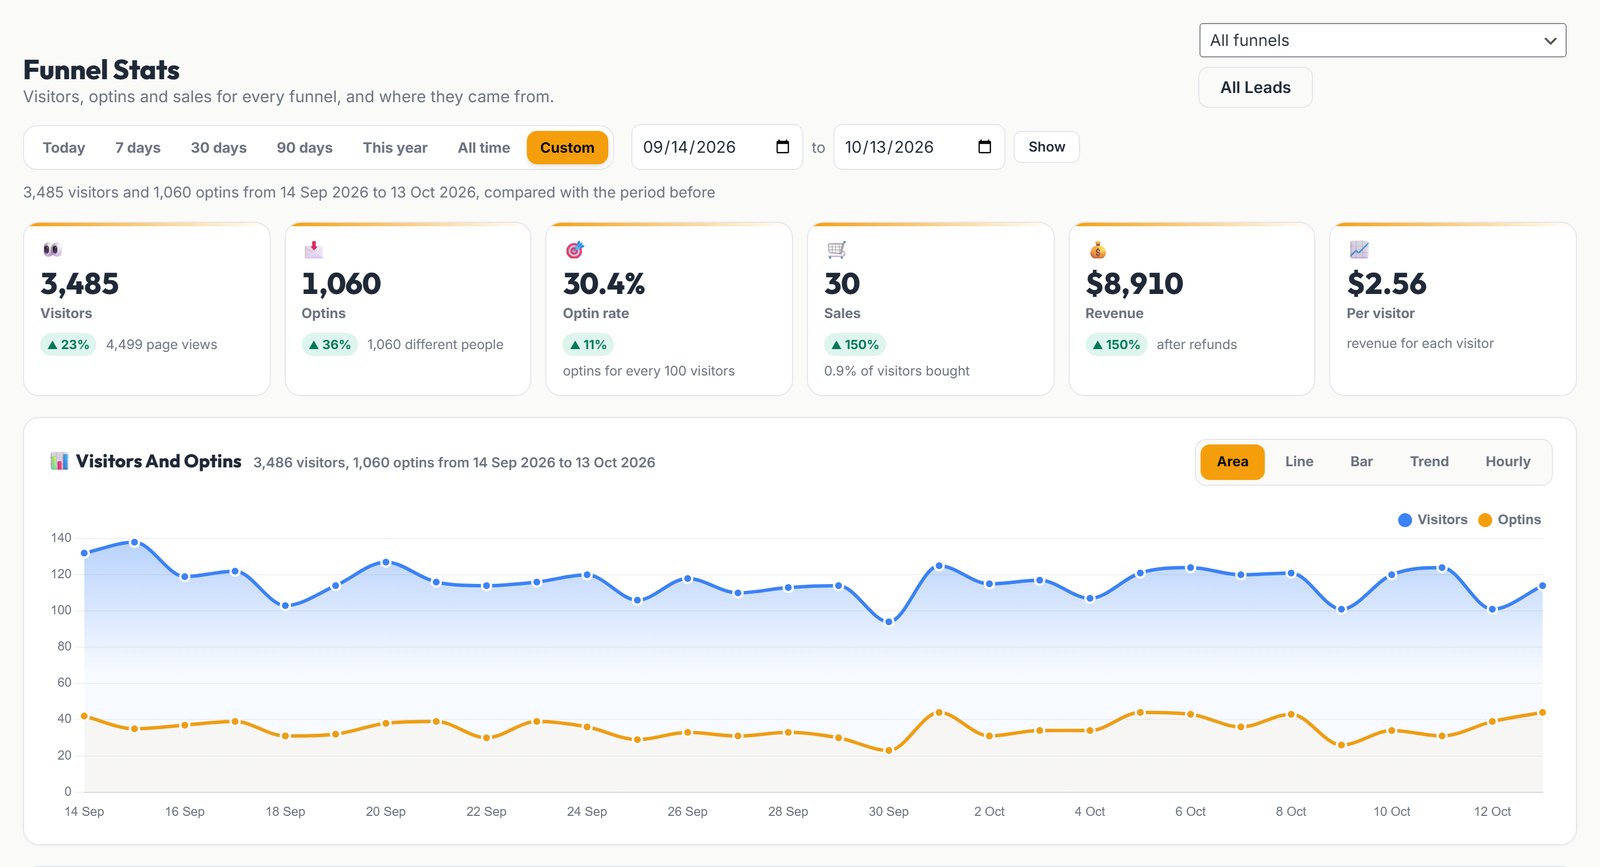Screen dimensions: 1600x867
Task: Click the start date field 09/14/2026
Action: coord(717,147)
